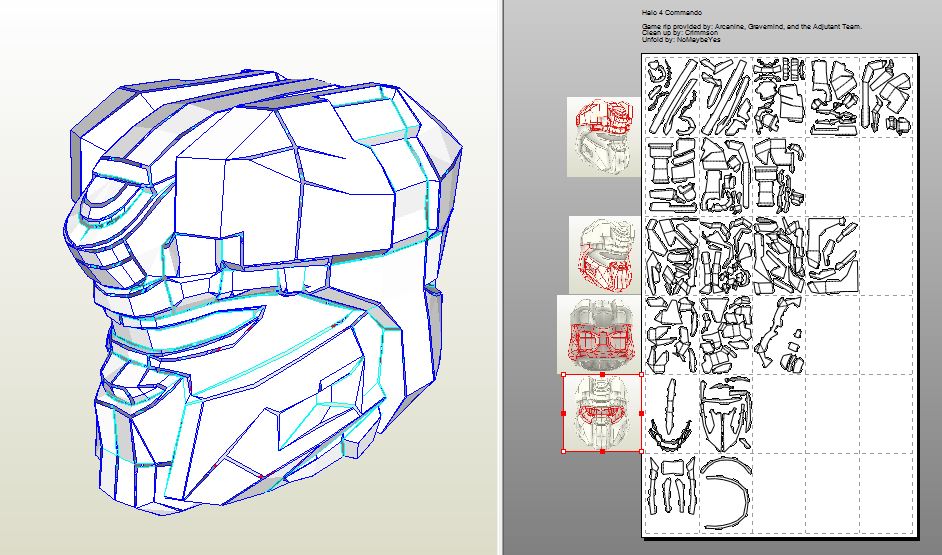Select the 3D helmet model in the left view

(x=261, y=291)
